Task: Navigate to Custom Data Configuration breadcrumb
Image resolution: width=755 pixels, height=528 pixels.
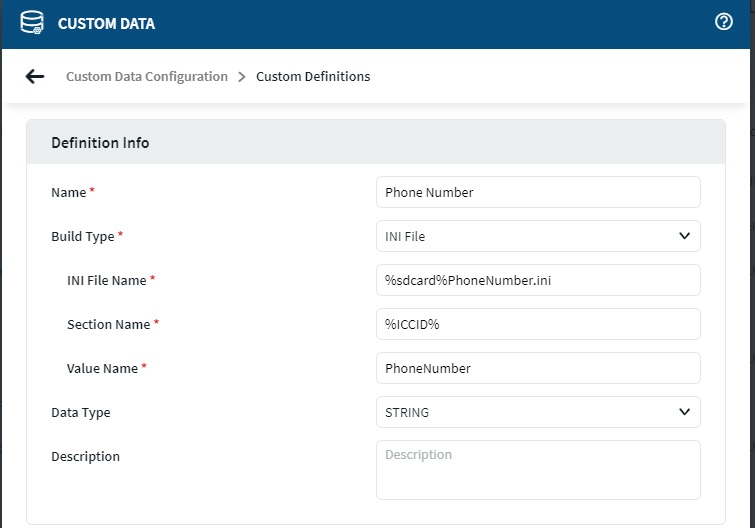Action: (x=147, y=77)
